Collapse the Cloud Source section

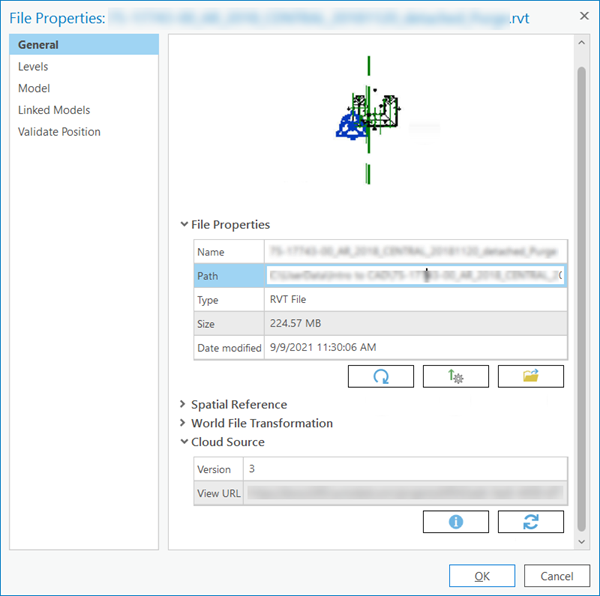tap(184, 441)
